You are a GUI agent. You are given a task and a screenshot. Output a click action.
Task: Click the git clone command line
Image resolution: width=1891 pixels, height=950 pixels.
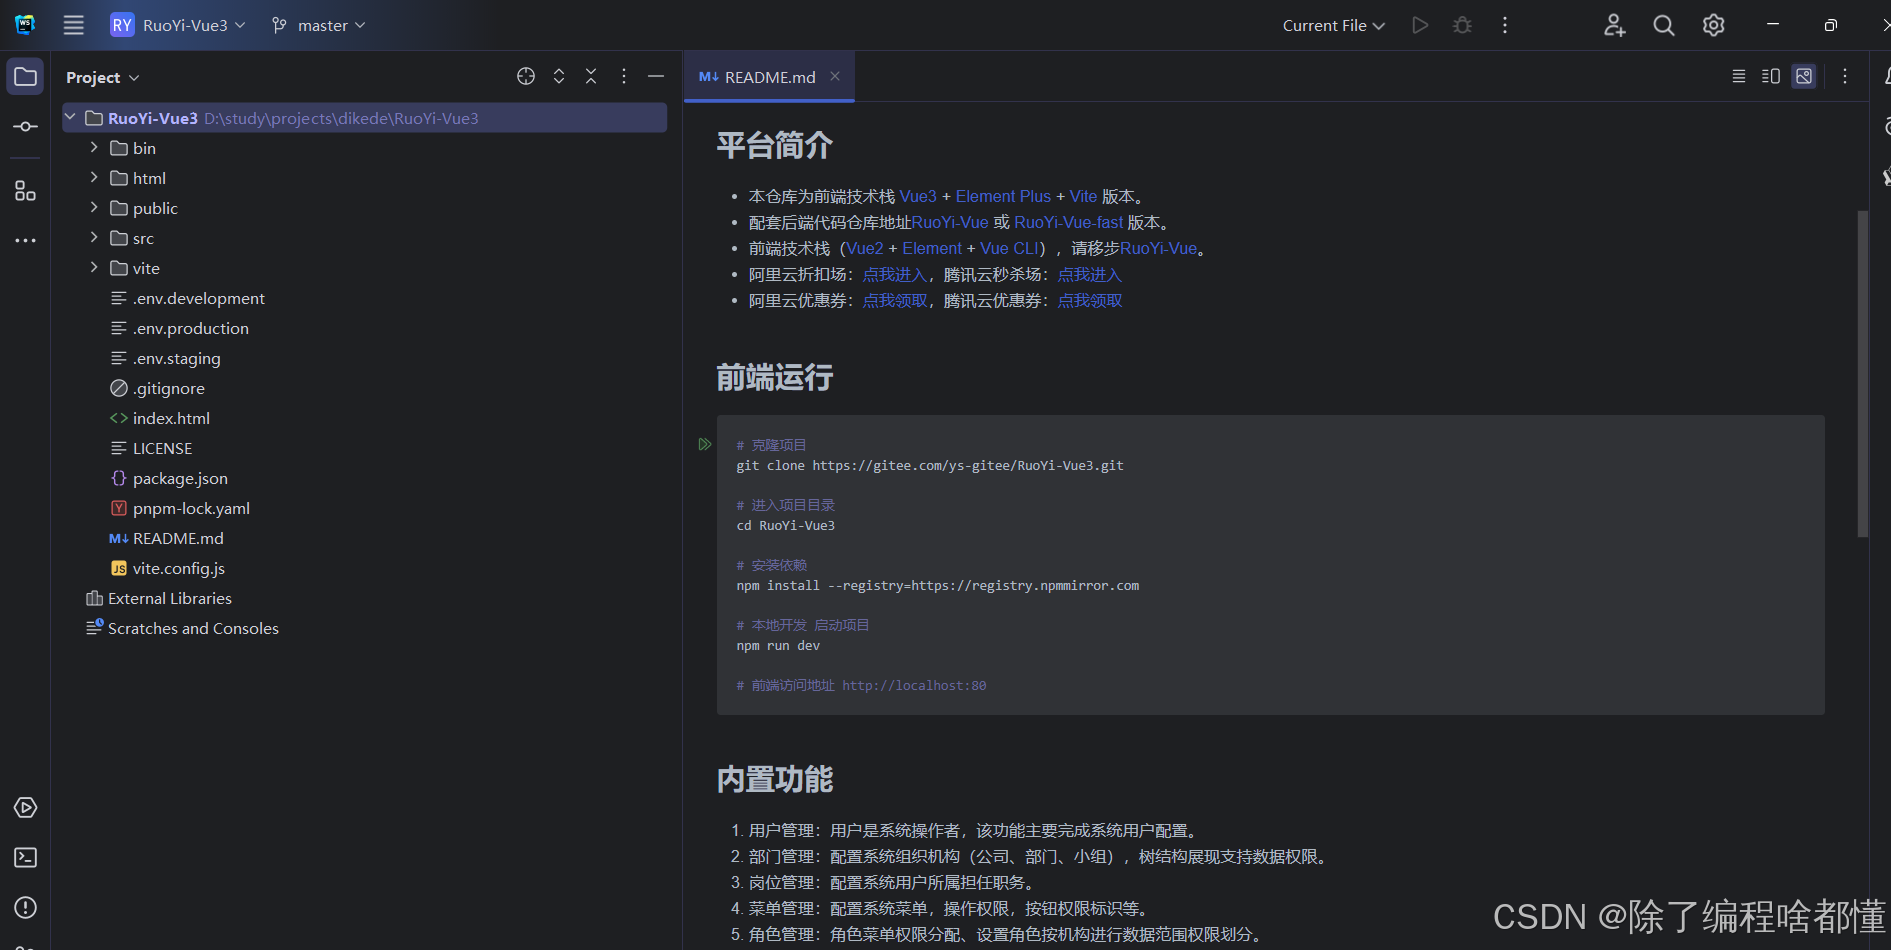(x=930, y=465)
